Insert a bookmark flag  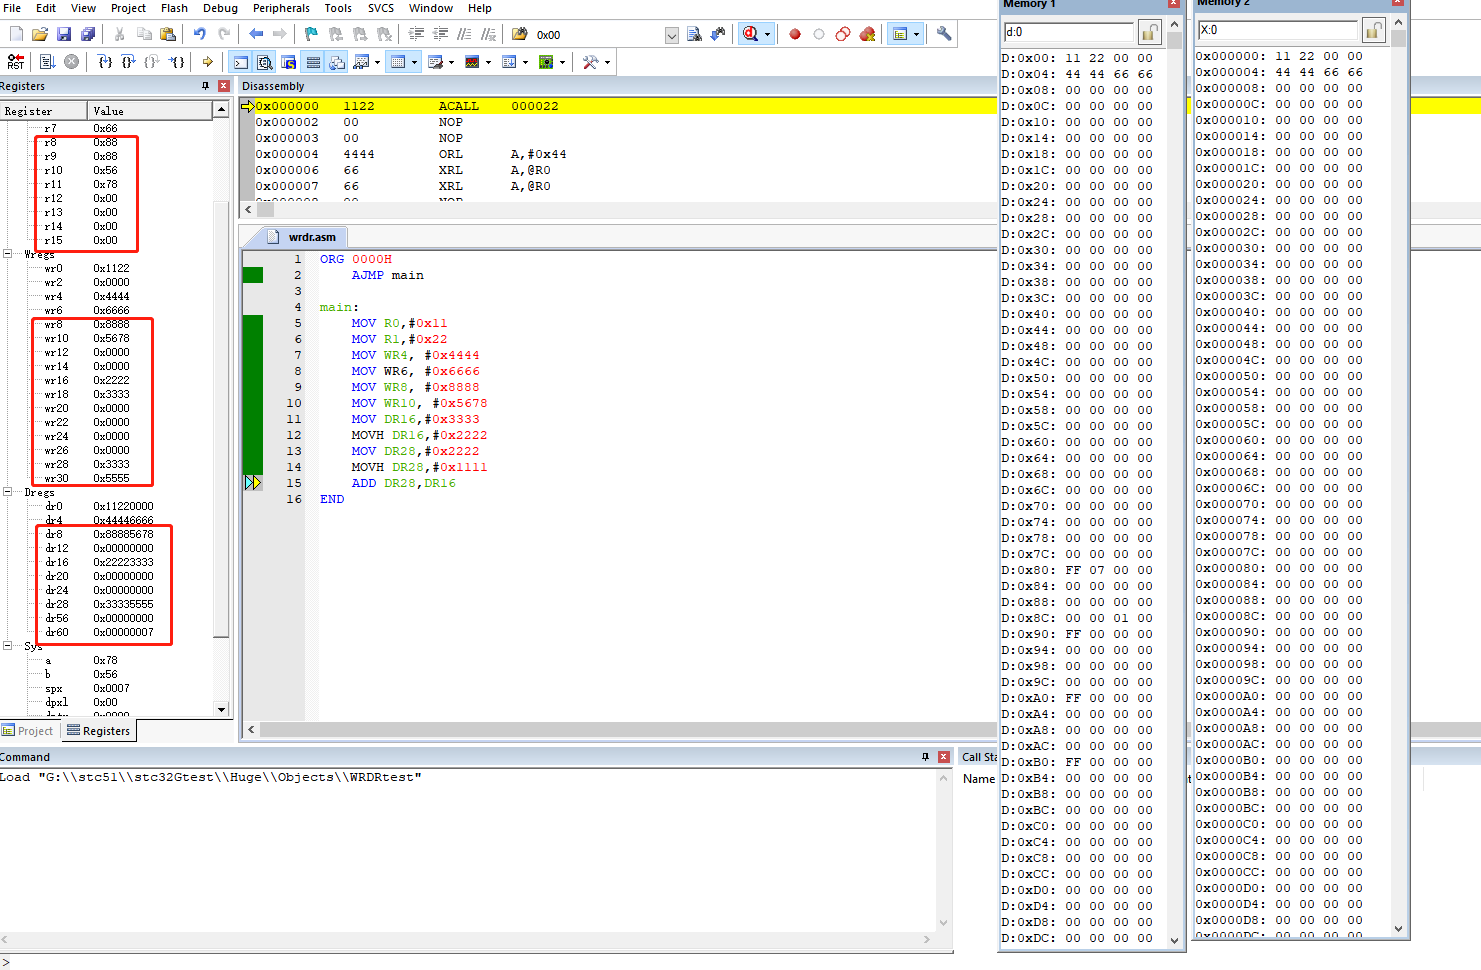[x=311, y=34]
